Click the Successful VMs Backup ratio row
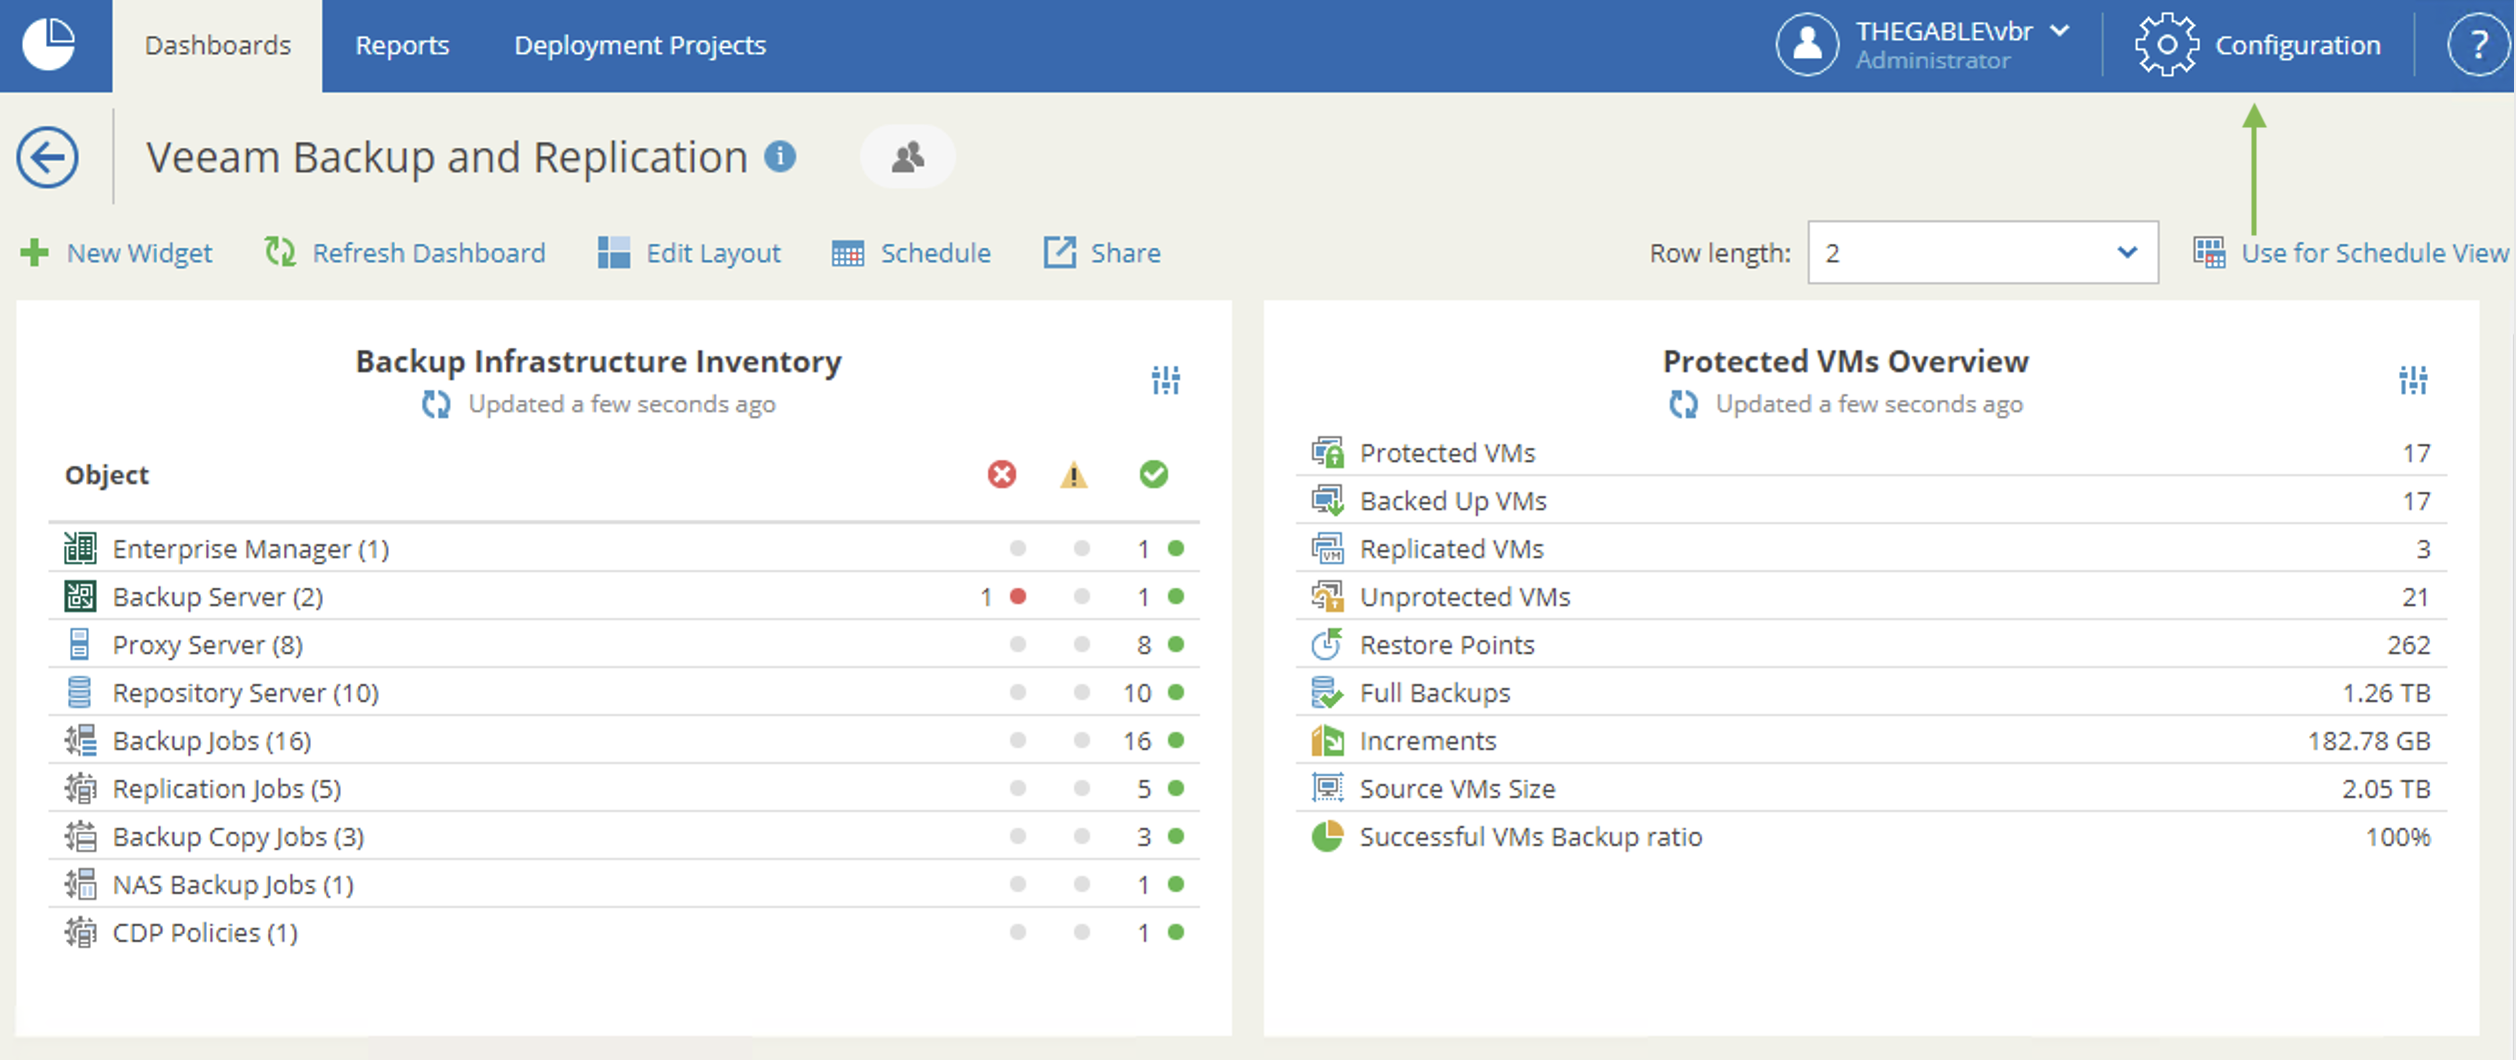Screen dimensions: 2516x1060 tap(1872, 836)
